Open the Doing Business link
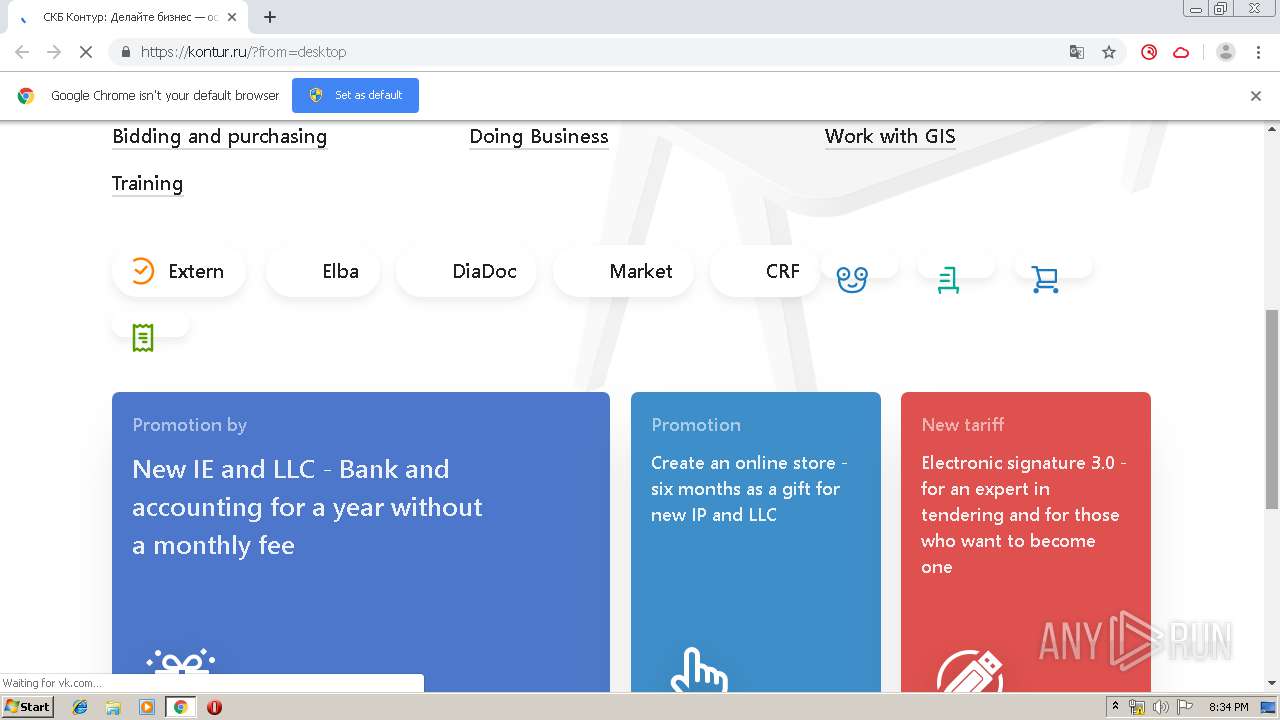 pyautogui.click(x=539, y=136)
